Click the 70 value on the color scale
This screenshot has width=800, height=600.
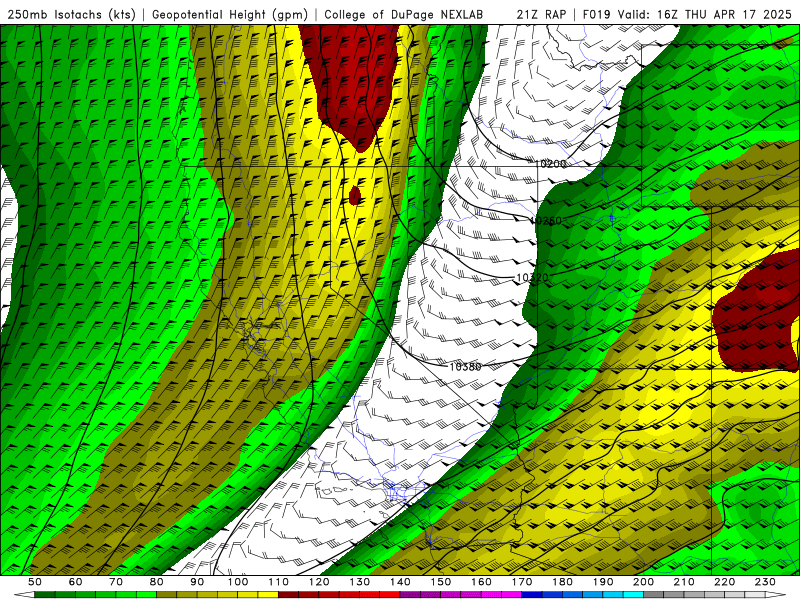coord(116,582)
